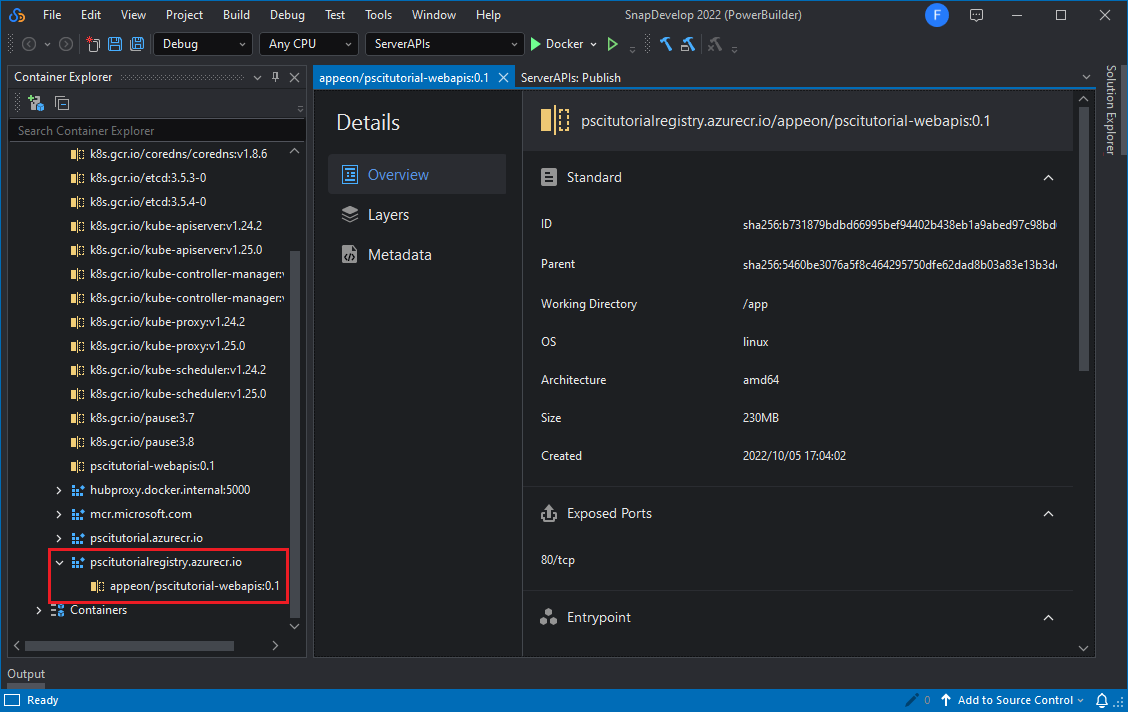This screenshot has width=1128, height=712.
Task: Open the Build menu
Action: pyautogui.click(x=237, y=15)
